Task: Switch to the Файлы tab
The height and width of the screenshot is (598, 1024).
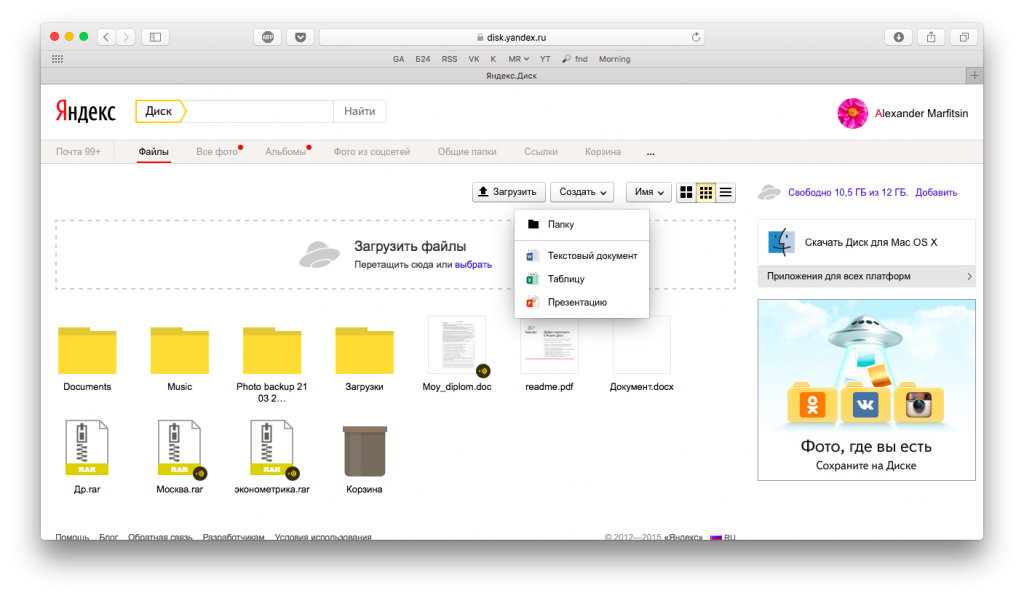Action: pyautogui.click(x=153, y=151)
